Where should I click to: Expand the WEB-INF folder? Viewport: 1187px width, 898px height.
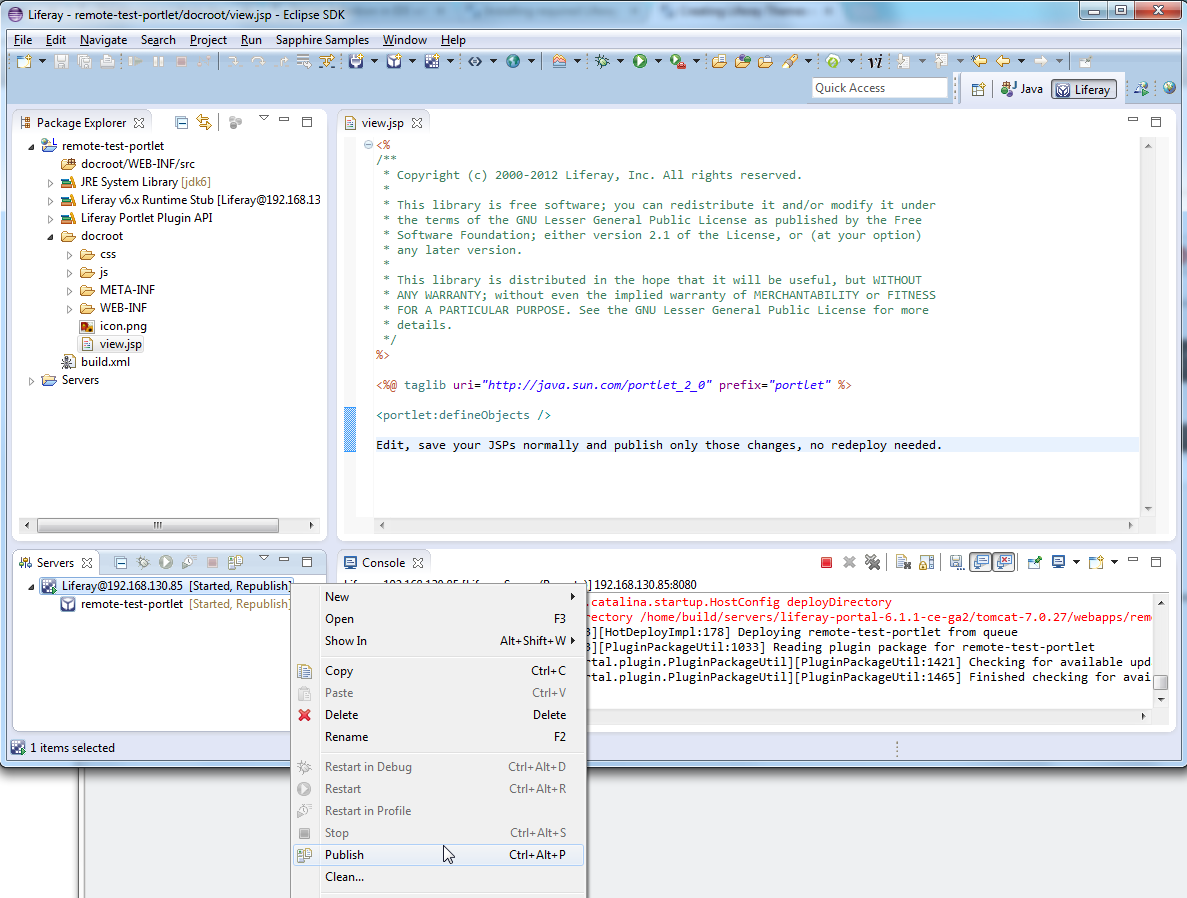click(x=70, y=309)
